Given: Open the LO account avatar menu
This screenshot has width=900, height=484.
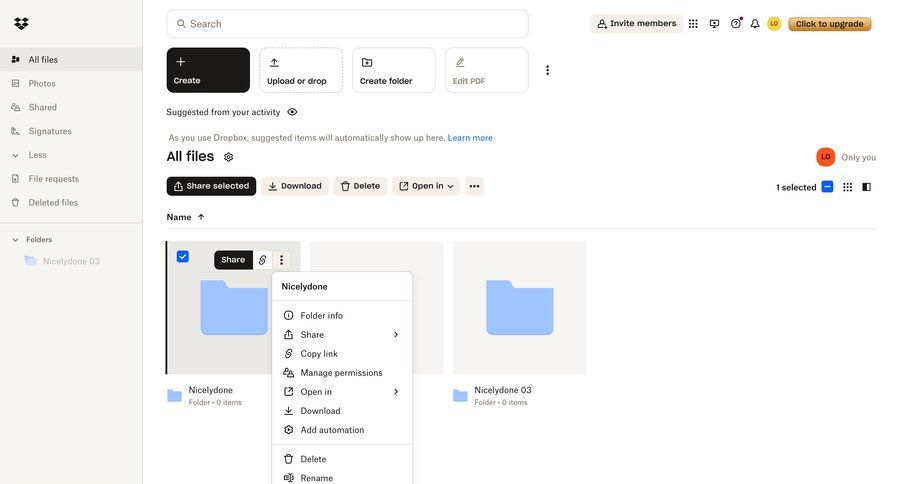Looking at the screenshot, I should coord(774,24).
